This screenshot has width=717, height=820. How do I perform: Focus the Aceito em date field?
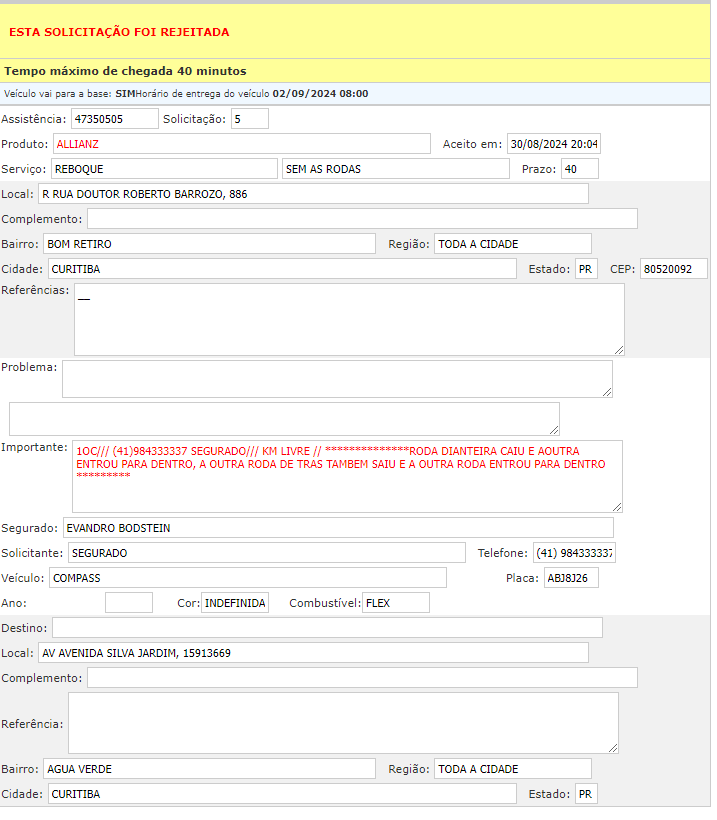[x=553, y=144]
